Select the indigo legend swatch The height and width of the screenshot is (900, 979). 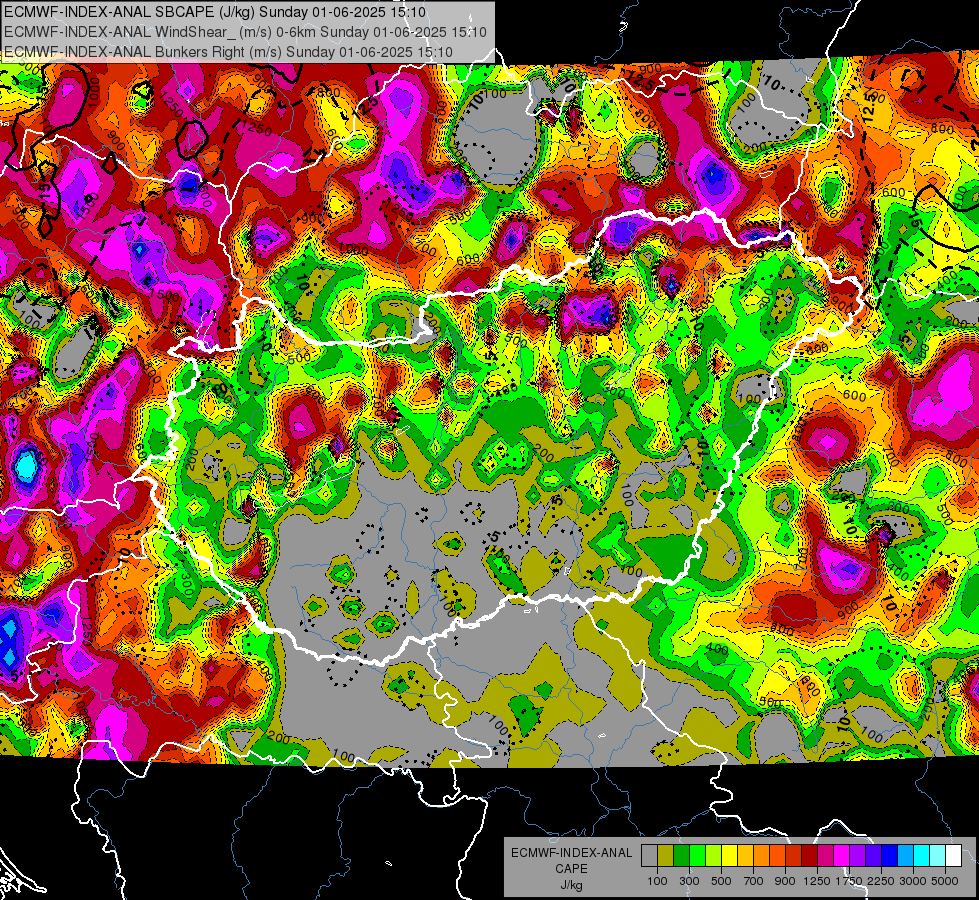[x=873, y=855]
